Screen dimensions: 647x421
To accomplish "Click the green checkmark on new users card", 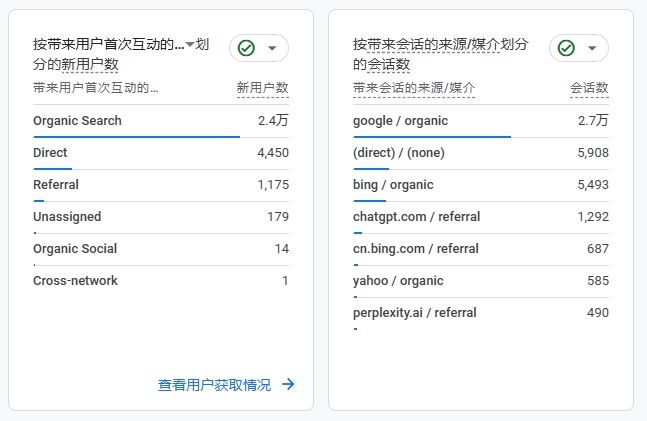I will (x=246, y=48).
